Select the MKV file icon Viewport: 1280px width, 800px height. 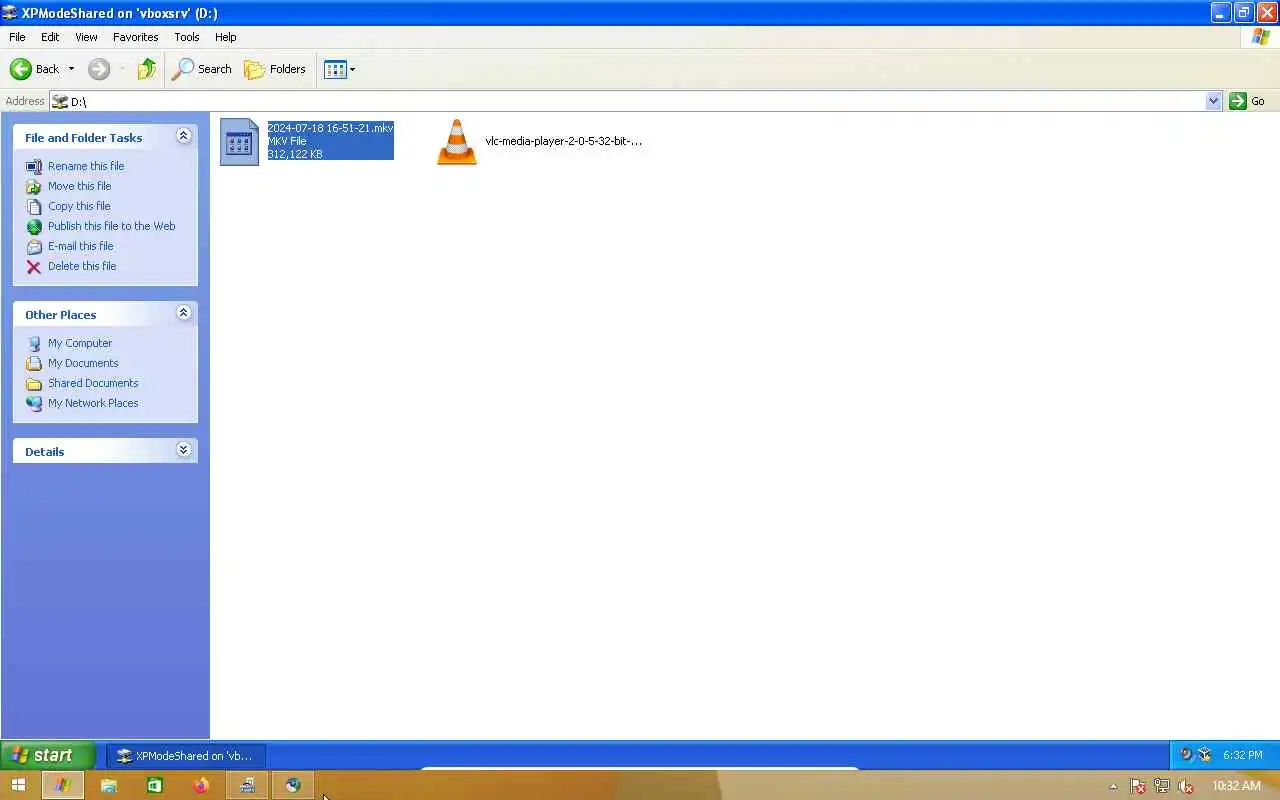[240, 142]
